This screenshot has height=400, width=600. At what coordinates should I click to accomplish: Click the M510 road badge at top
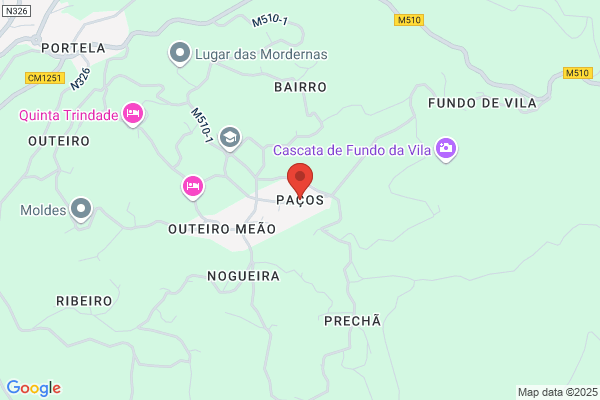click(x=409, y=20)
